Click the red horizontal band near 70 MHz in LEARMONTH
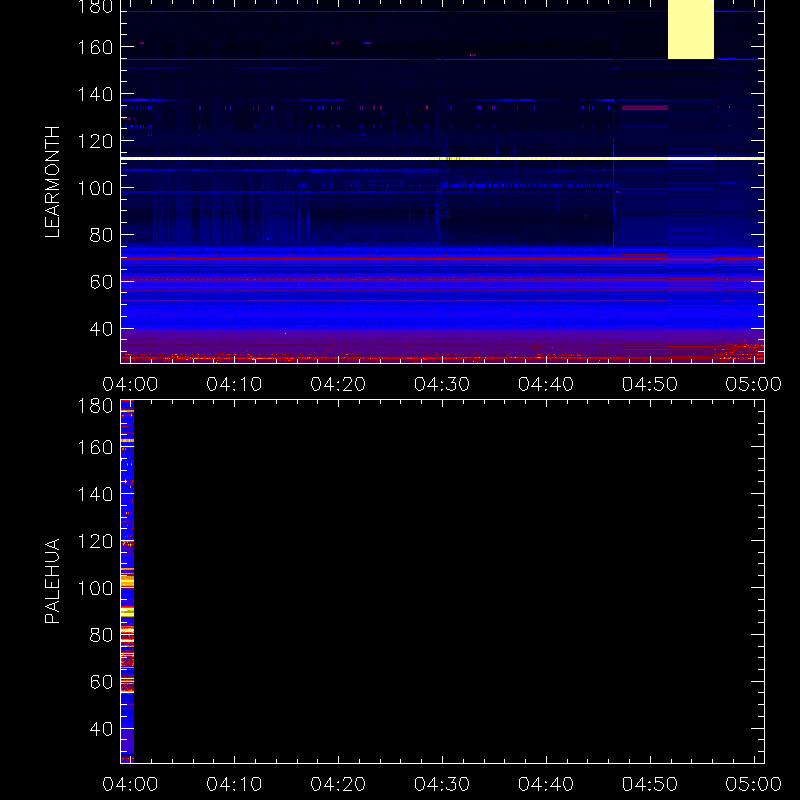This screenshot has width=800, height=800. tap(442, 259)
